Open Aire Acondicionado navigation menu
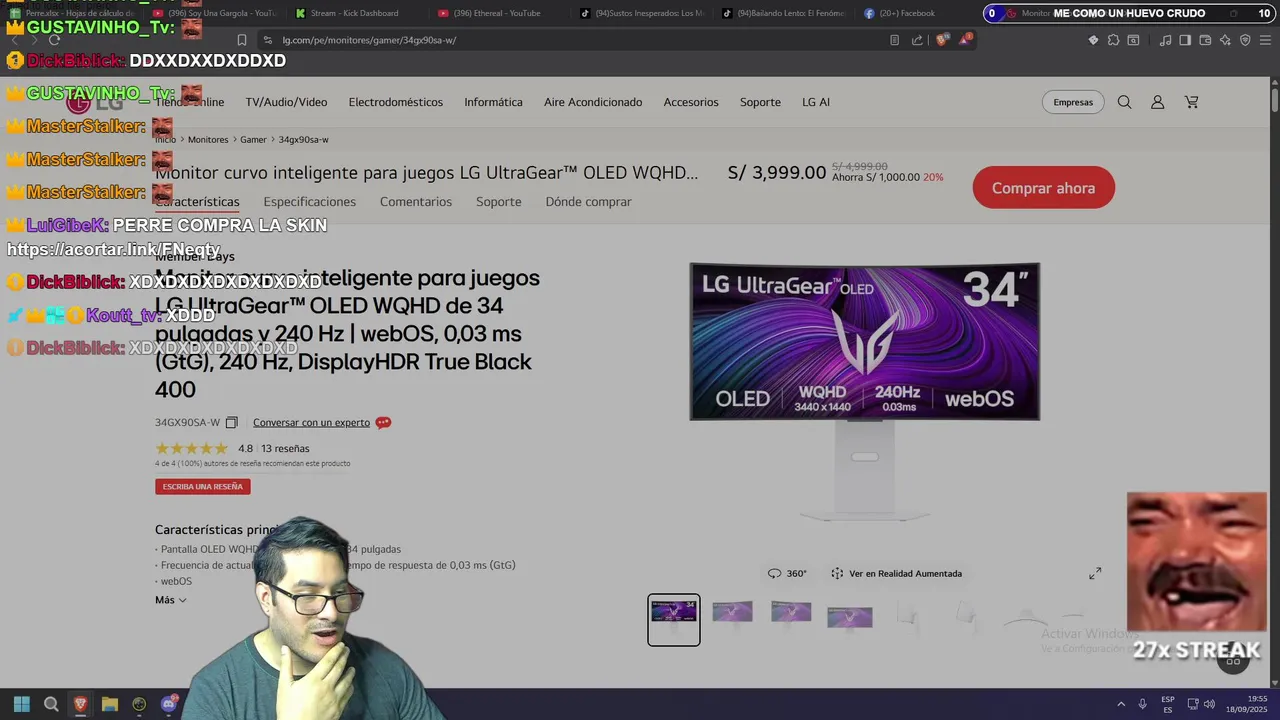Screen dimensions: 1280x720 click(x=593, y=102)
